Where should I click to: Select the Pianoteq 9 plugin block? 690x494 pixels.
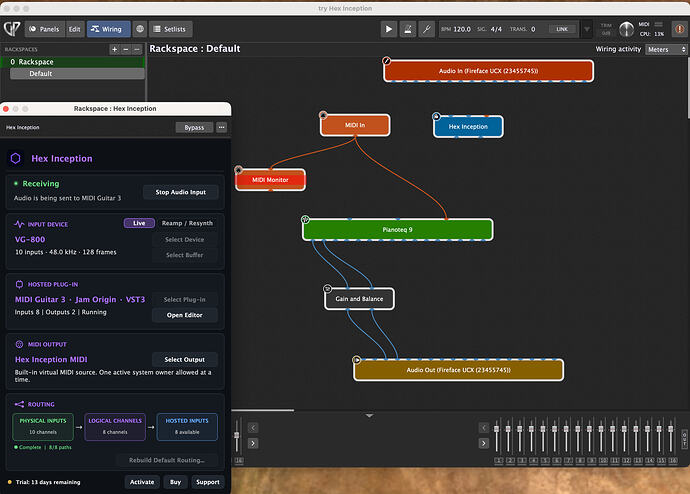tap(397, 230)
